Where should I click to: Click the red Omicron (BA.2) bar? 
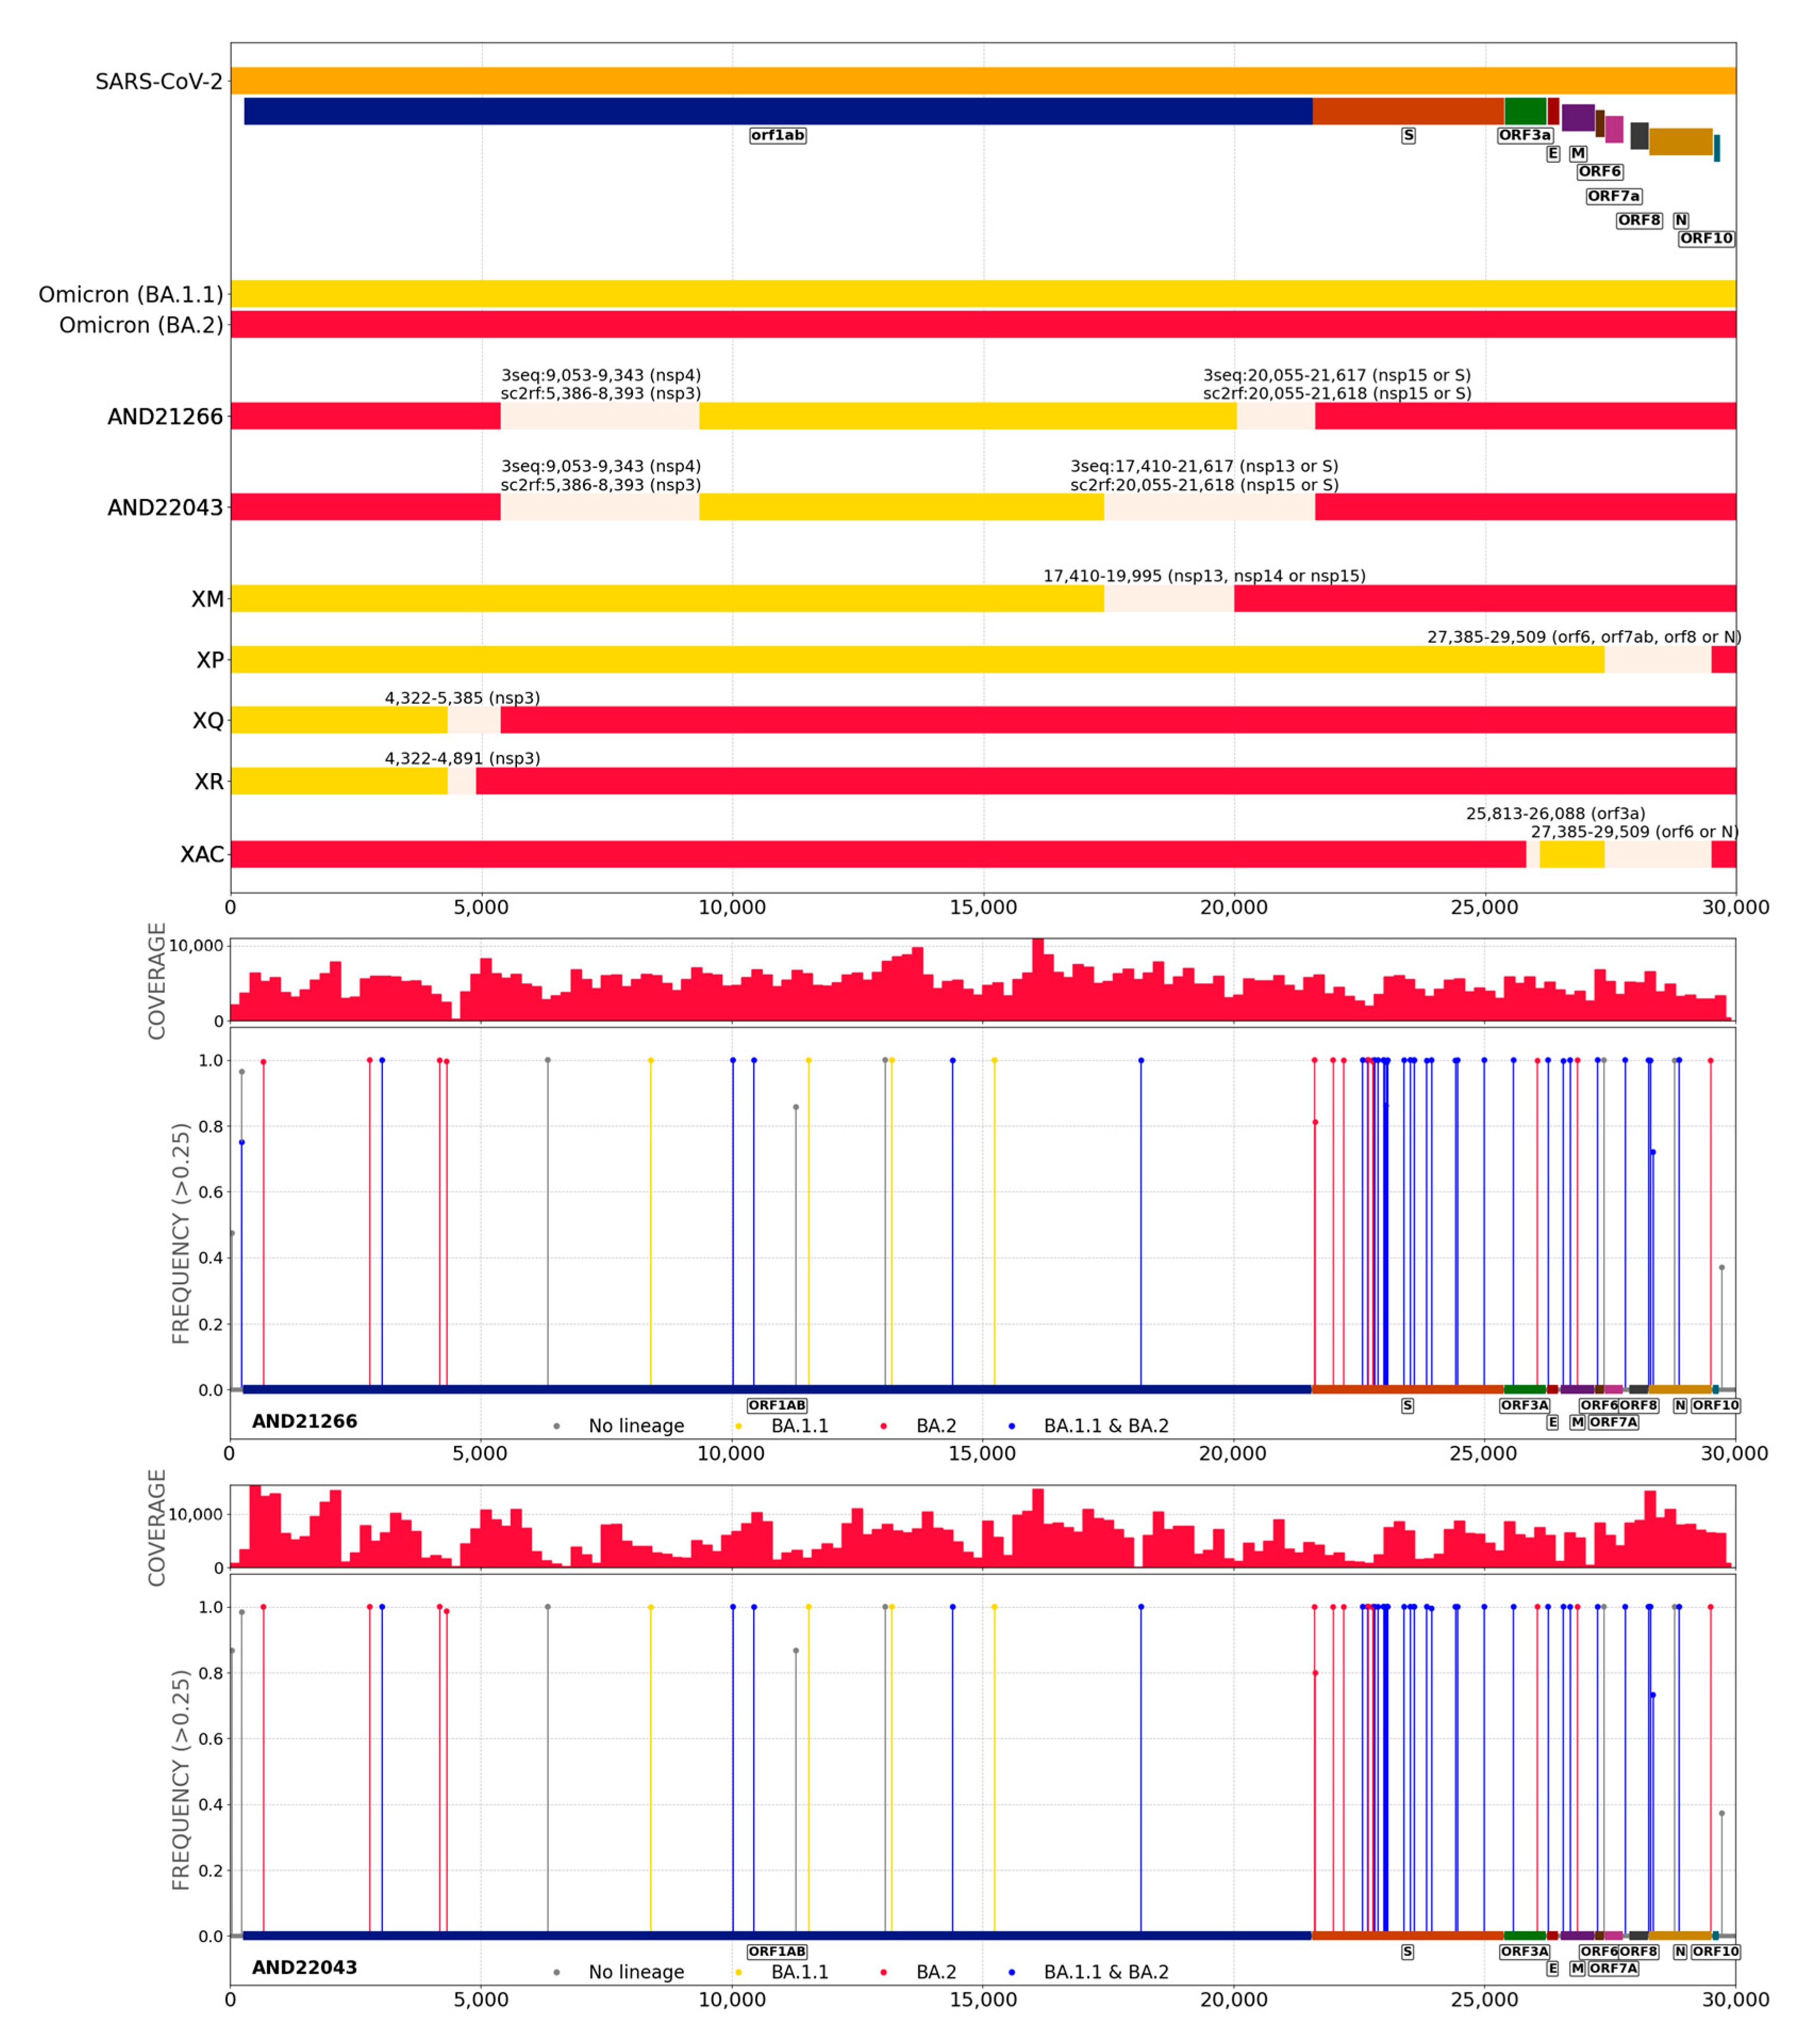click(x=982, y=324)
